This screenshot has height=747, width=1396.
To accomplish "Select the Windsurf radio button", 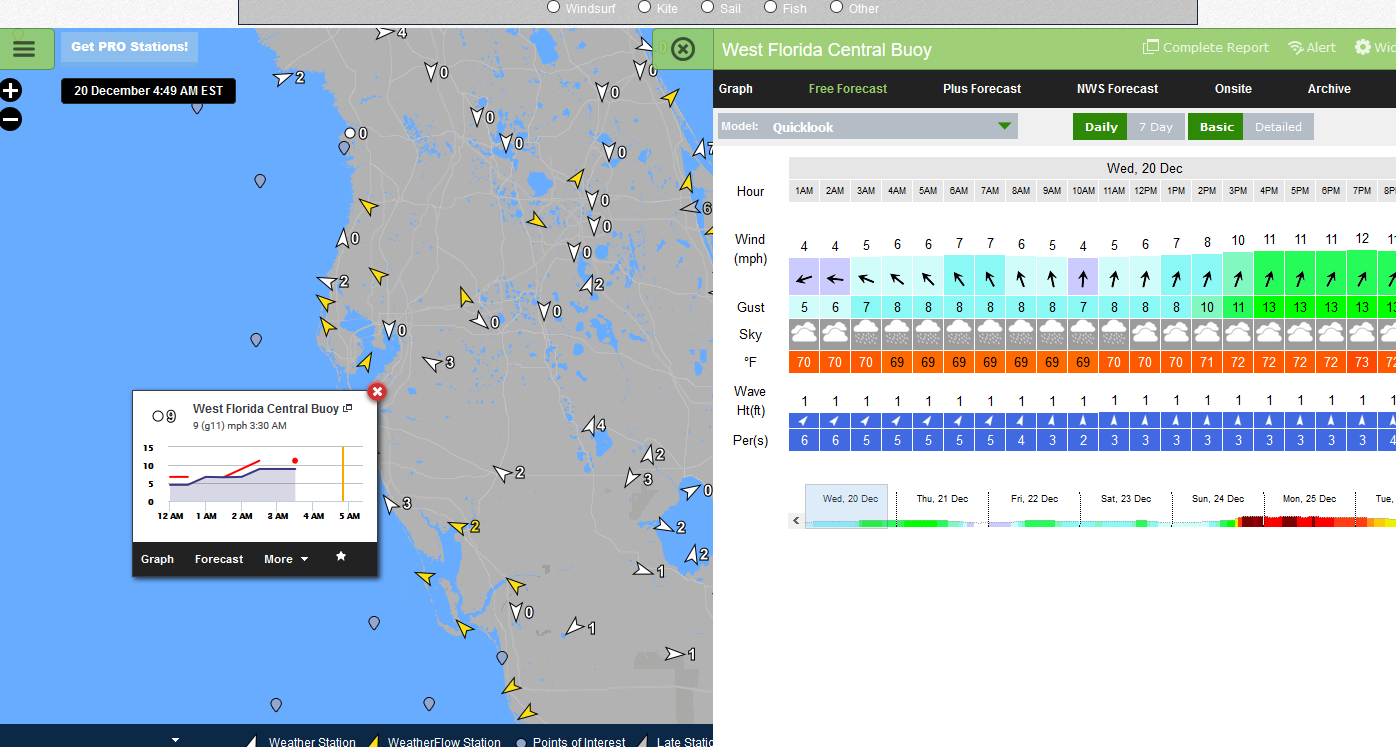I will [x=553, y=7].
